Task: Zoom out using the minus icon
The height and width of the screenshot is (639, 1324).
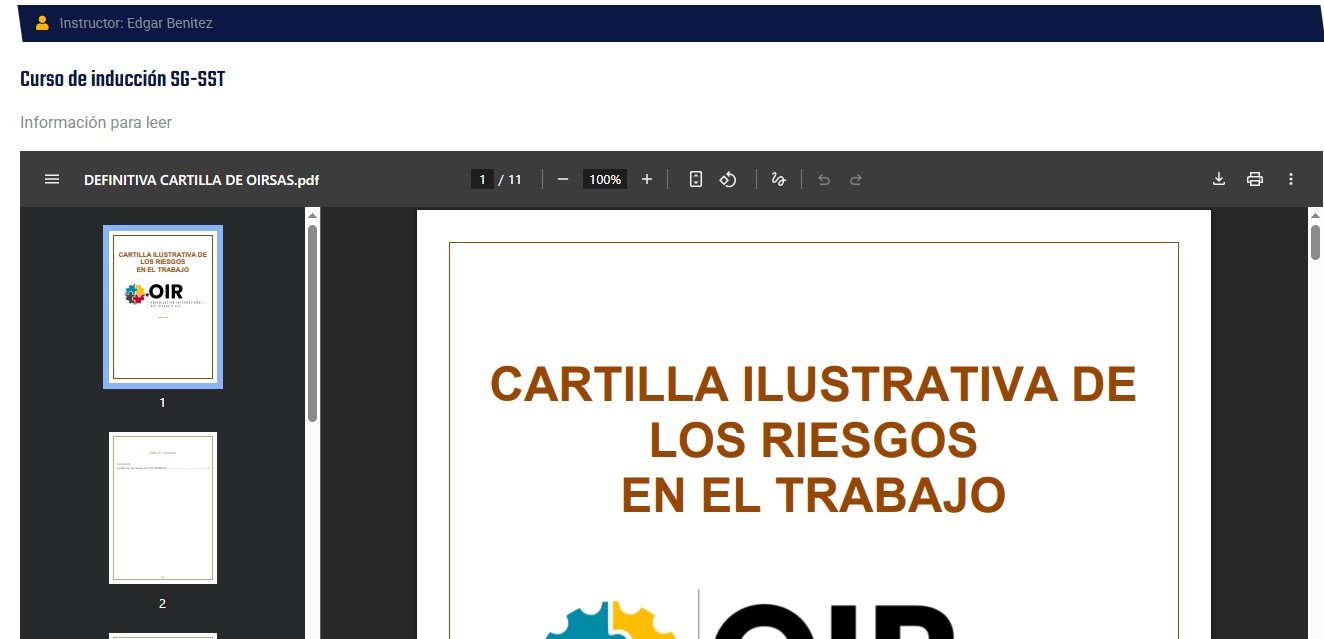Action: [563, 179]
